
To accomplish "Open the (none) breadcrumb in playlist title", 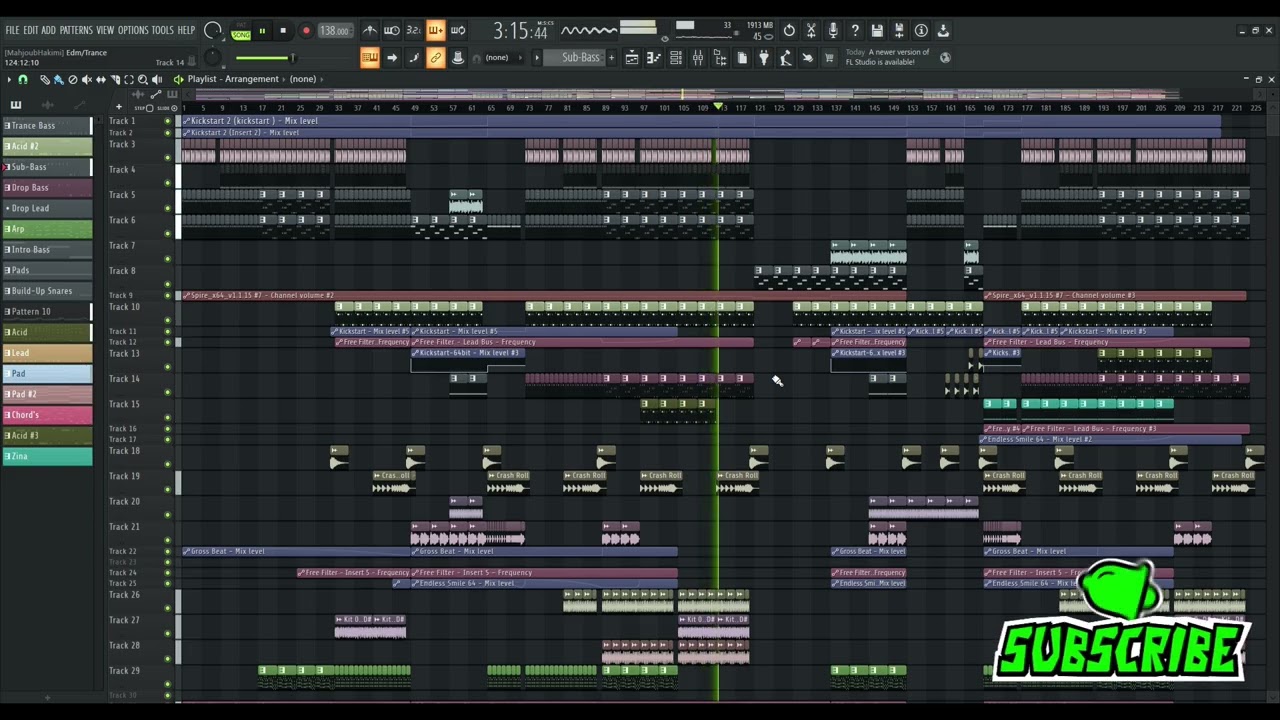I will tap(302, 79).
